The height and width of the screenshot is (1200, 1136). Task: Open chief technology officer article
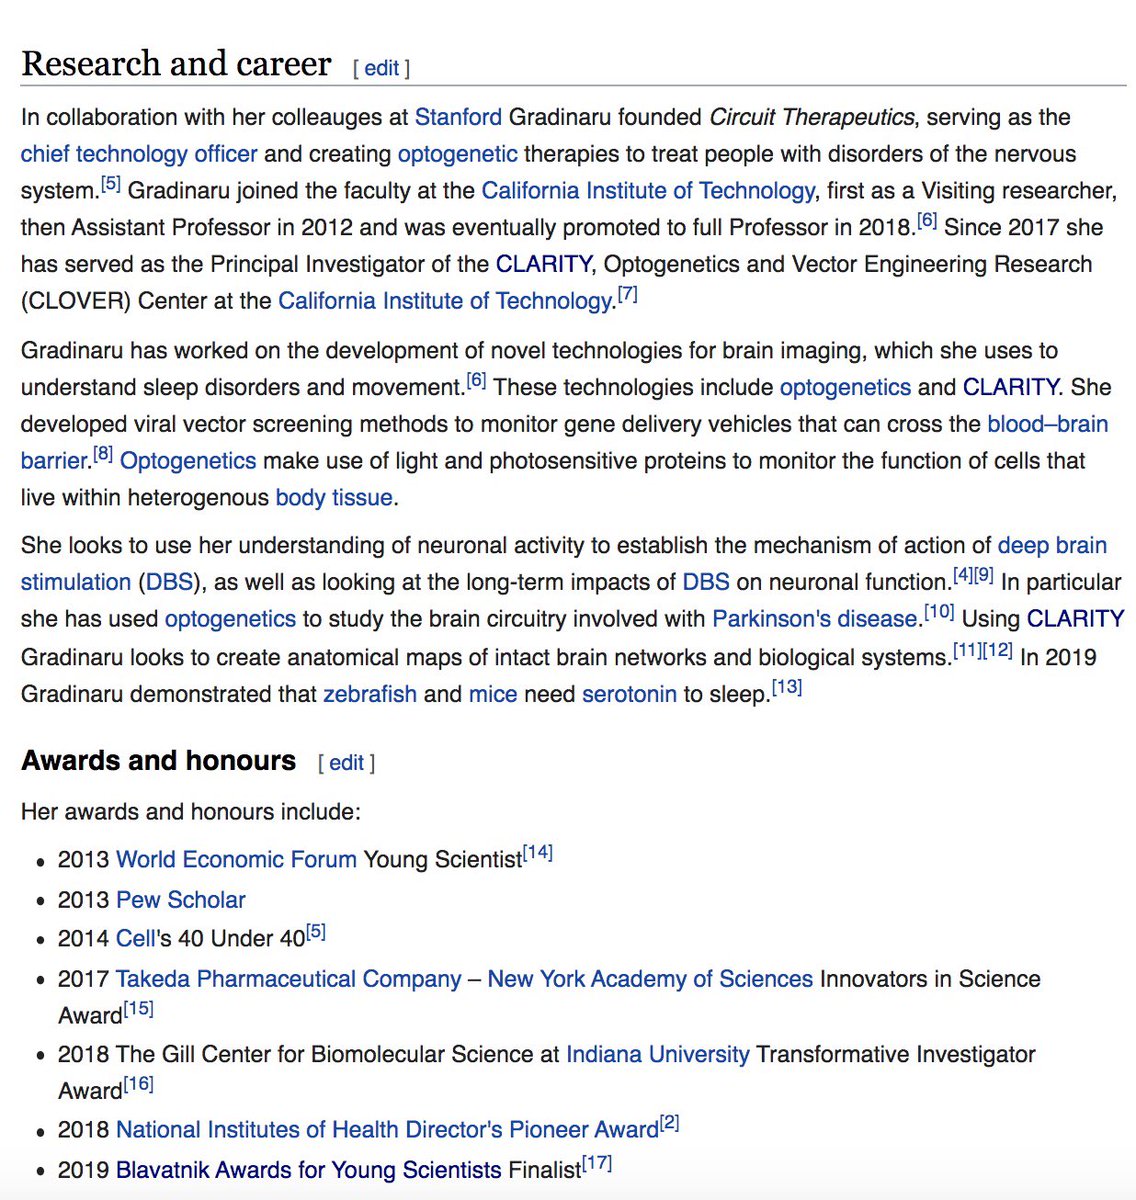(139, 154)
